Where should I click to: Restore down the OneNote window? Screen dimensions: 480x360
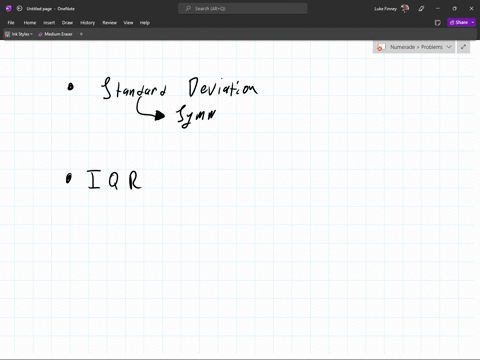pos(454,9)
